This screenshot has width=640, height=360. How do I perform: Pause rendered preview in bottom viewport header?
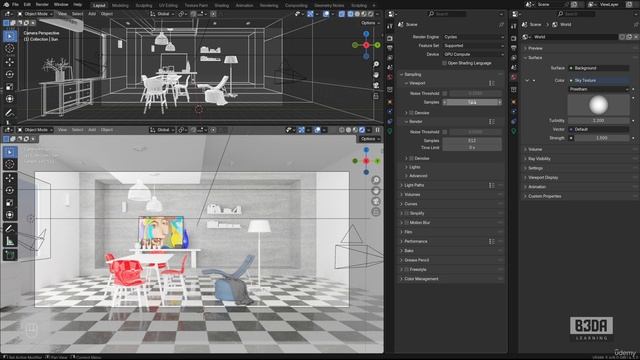click(x=378, y=130)
